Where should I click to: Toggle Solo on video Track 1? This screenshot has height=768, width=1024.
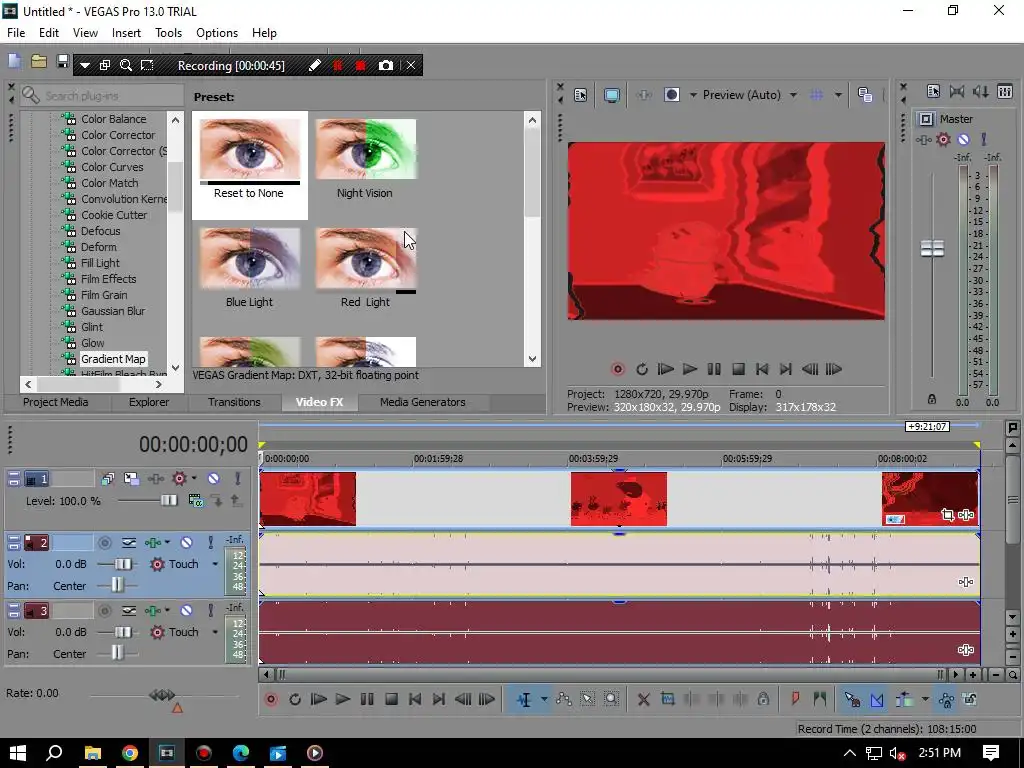pos(238,479)
